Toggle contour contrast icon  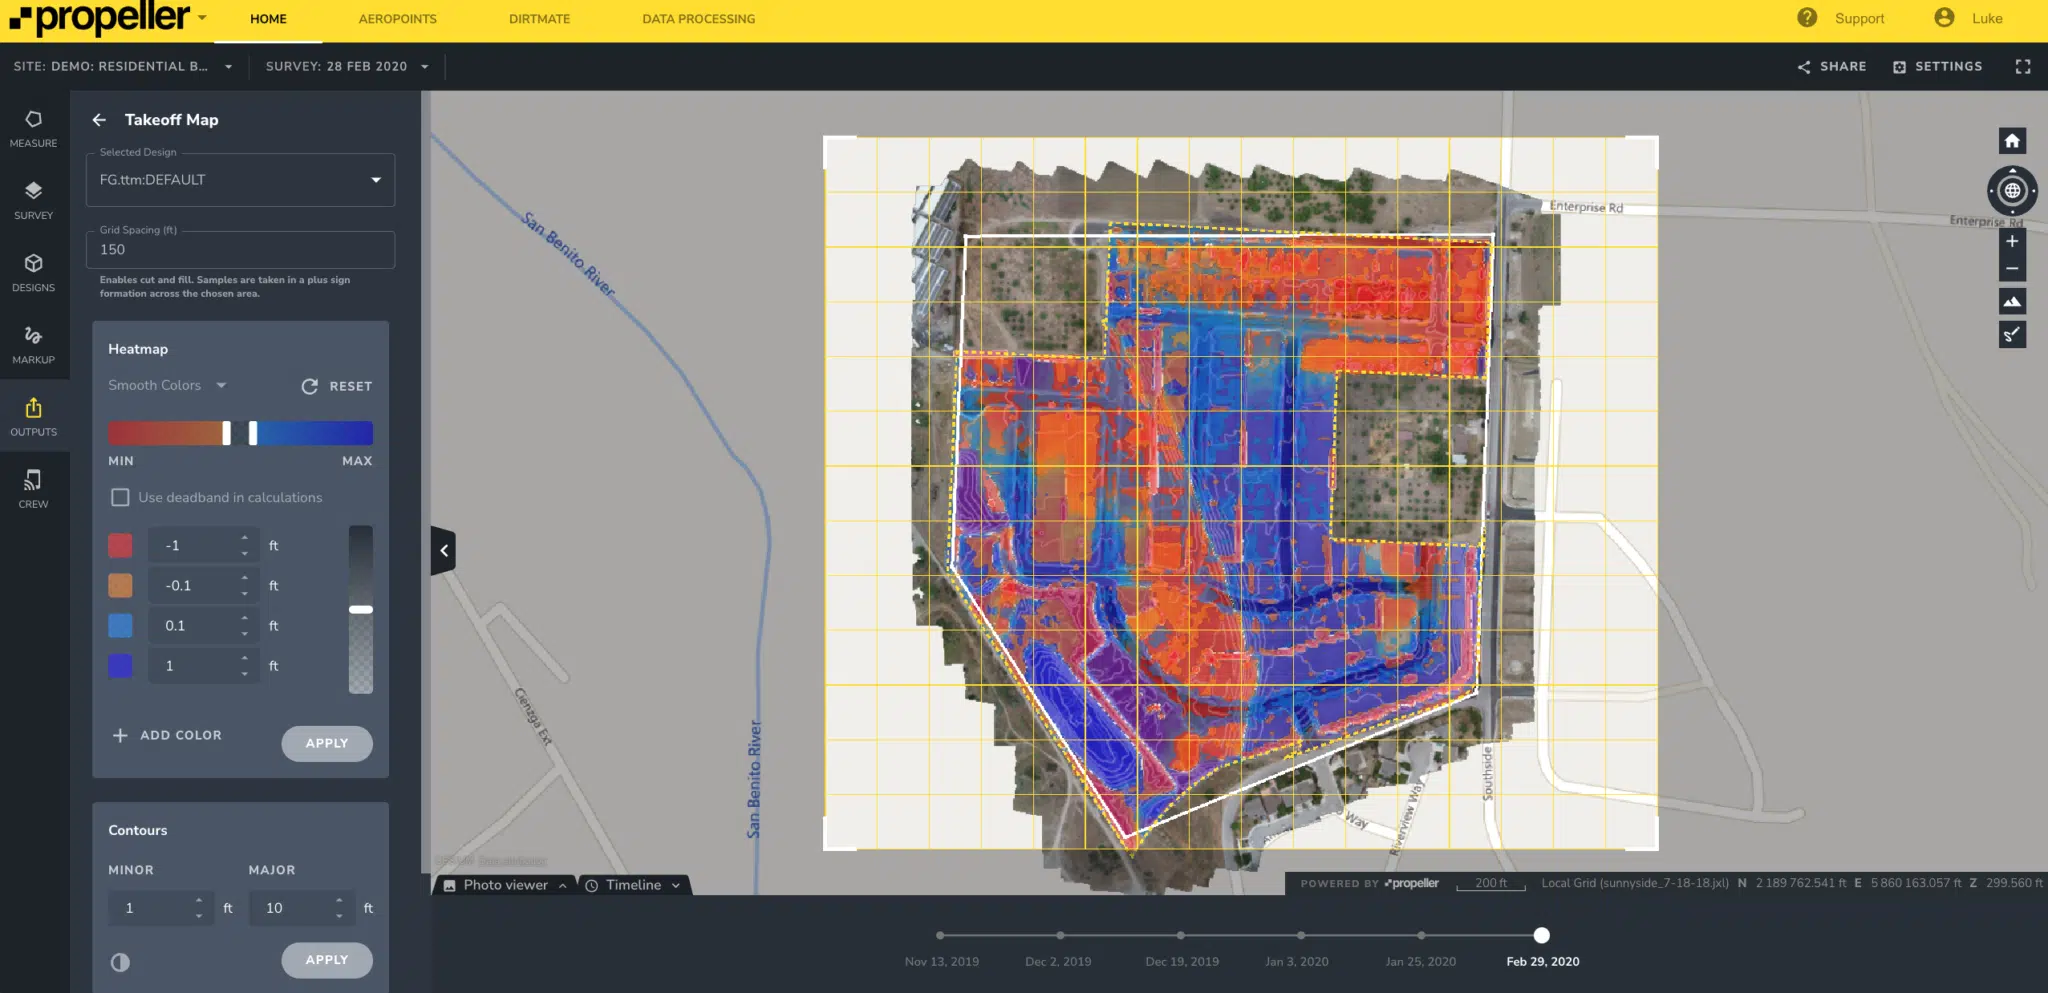(x=120, y=962)
